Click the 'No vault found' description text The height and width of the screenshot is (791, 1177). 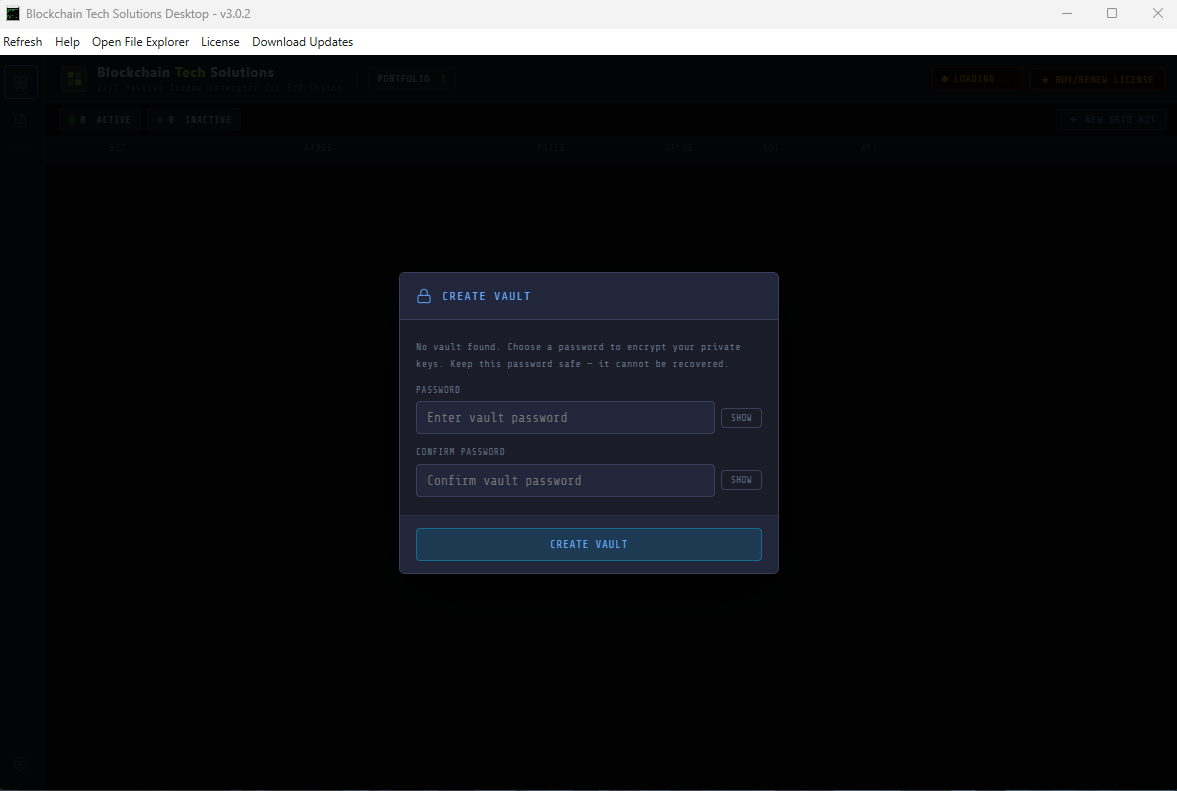coord(578,355)
